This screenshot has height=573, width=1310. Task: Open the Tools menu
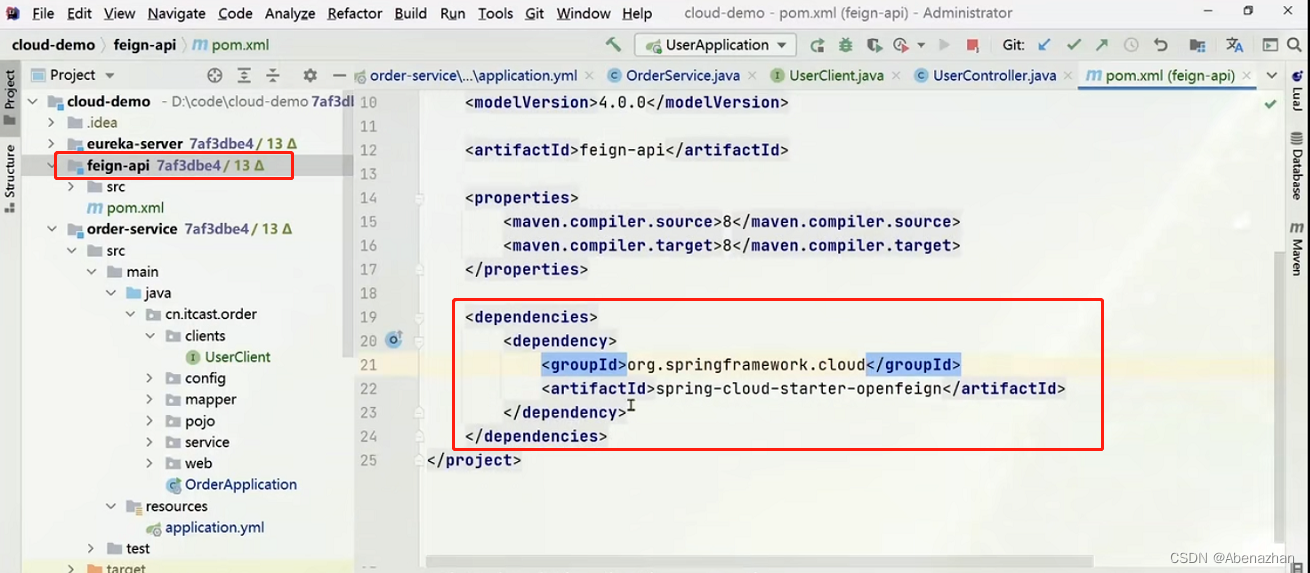[495, 13]
